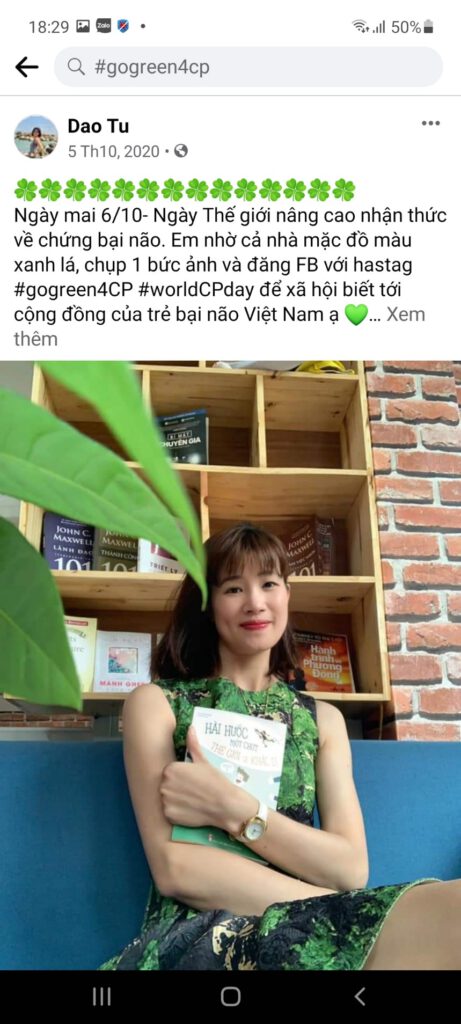Image resolution: width=461 pixels, height=1024 pixels.
Task: Open the post photo of woman with book
Action: (230, 665)
